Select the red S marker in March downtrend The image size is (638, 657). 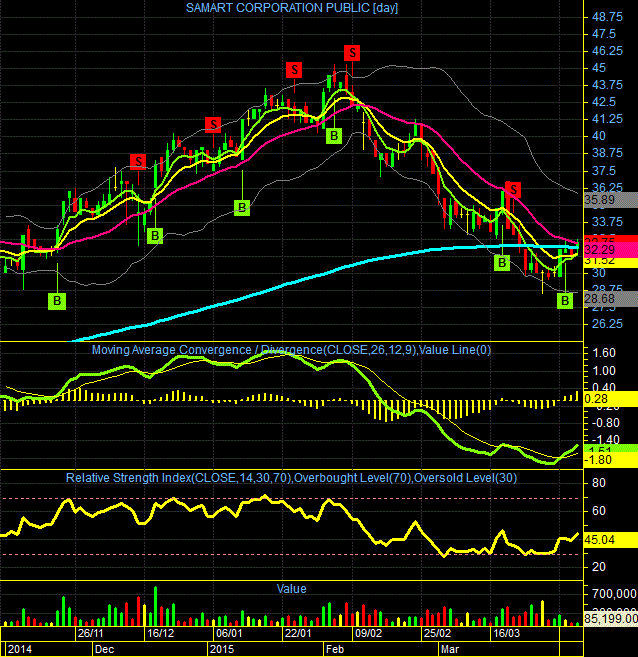(513, 189)
